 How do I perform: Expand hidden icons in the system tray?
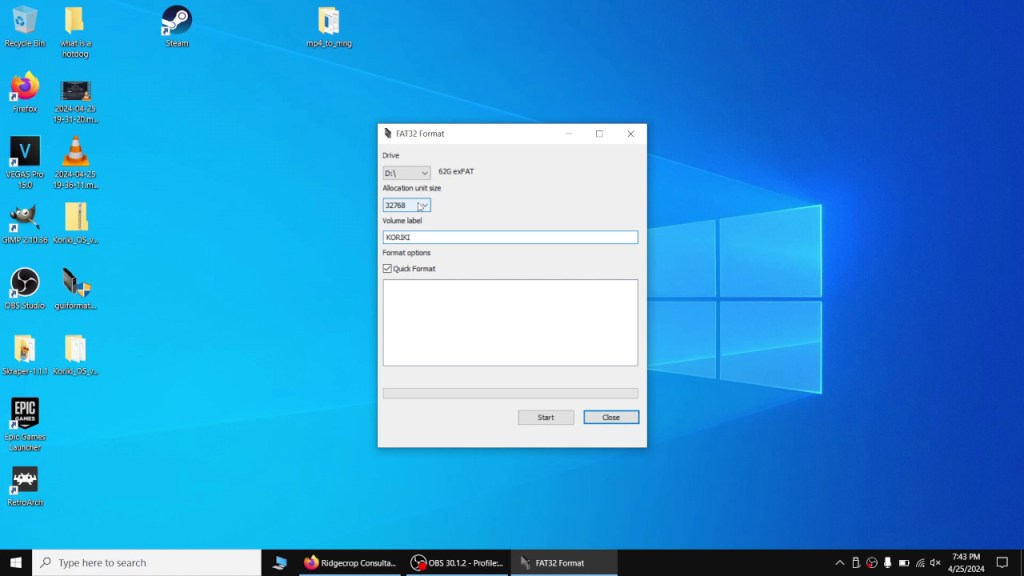[x=838, y=562]
